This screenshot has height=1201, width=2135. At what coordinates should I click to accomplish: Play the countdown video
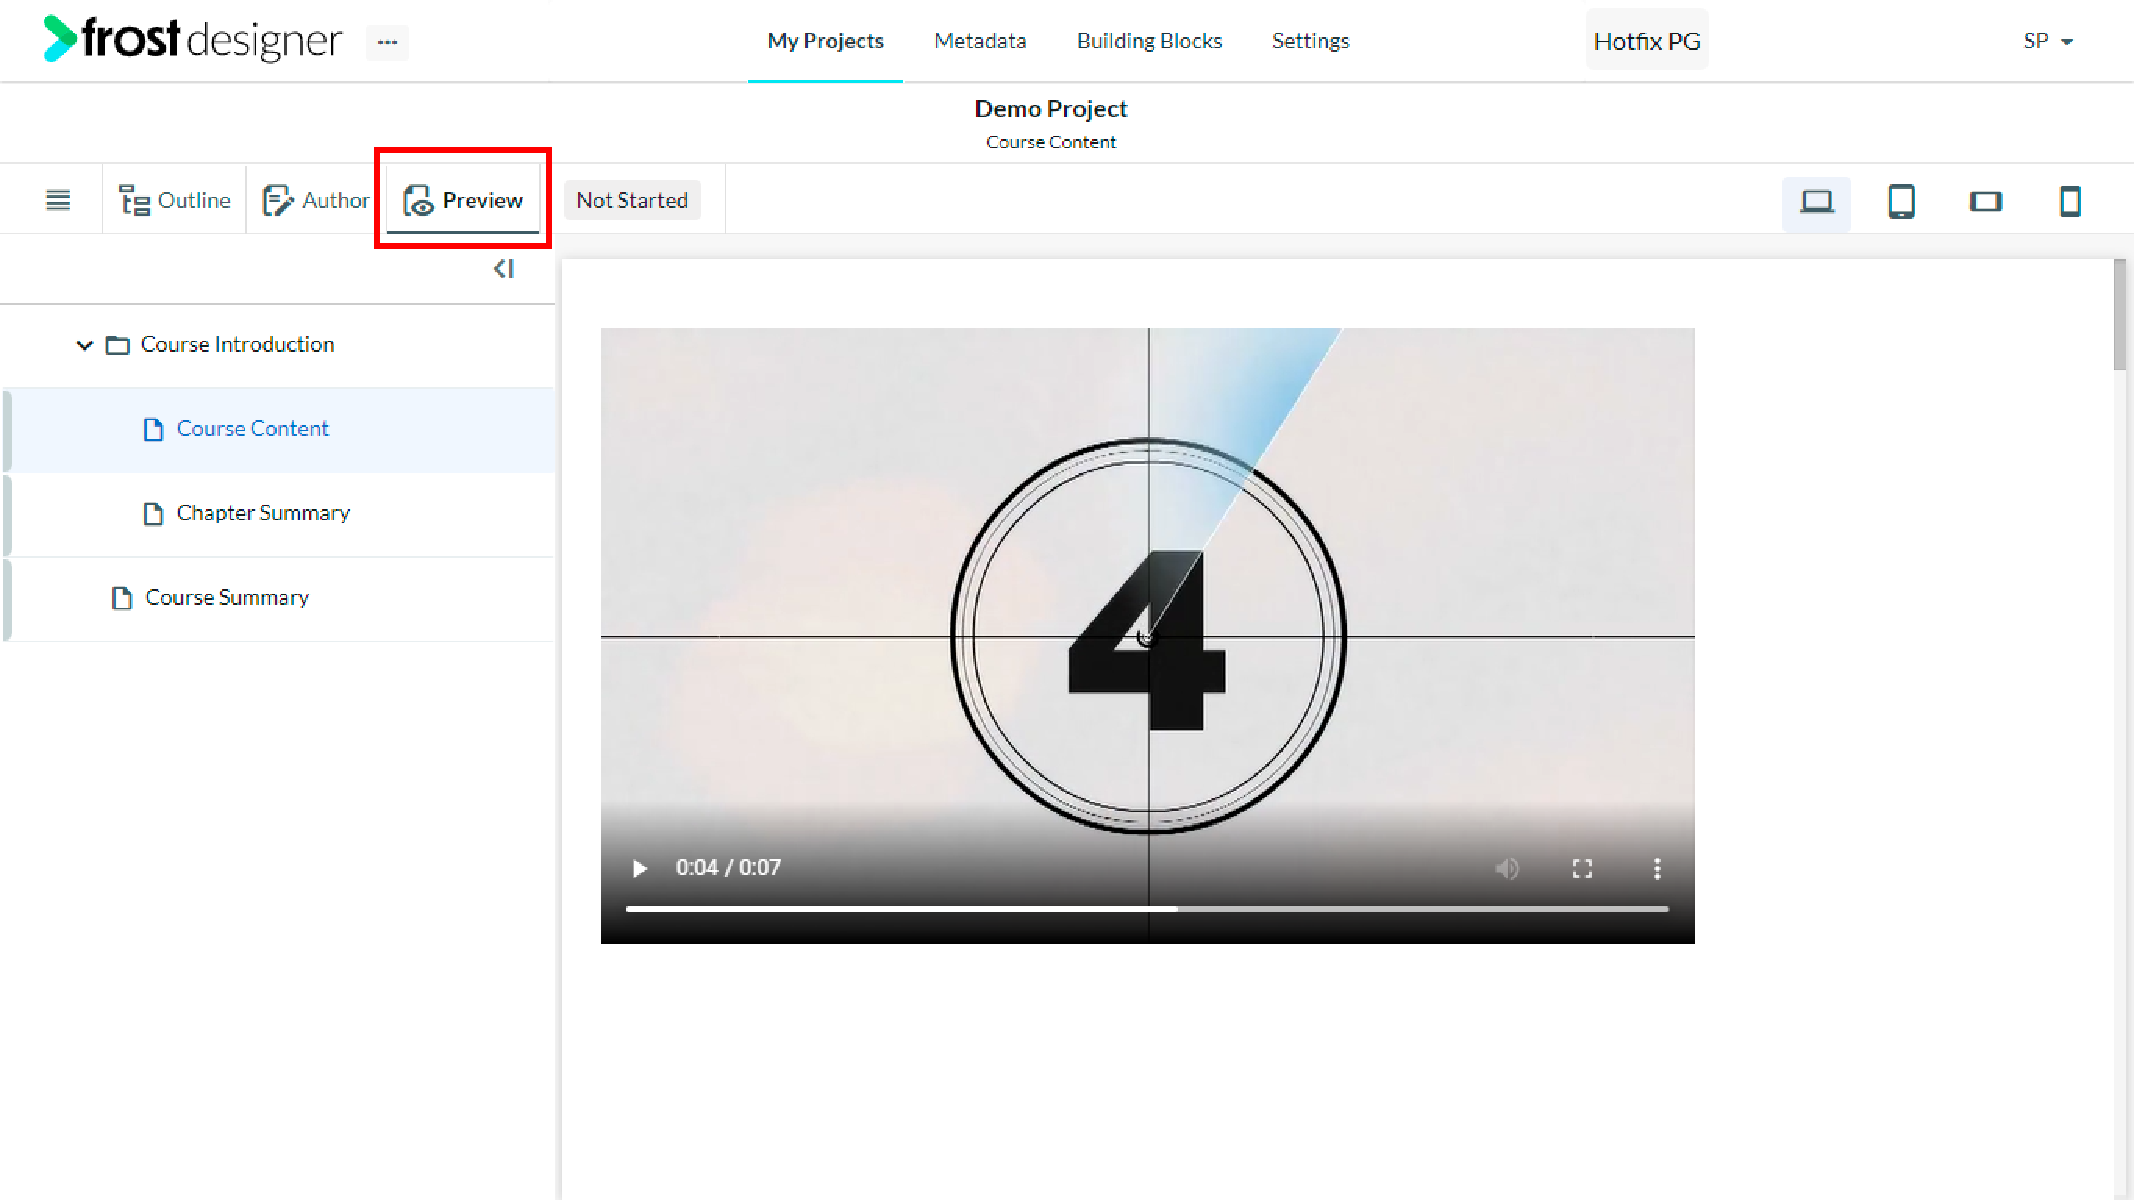tap(640, 868)
